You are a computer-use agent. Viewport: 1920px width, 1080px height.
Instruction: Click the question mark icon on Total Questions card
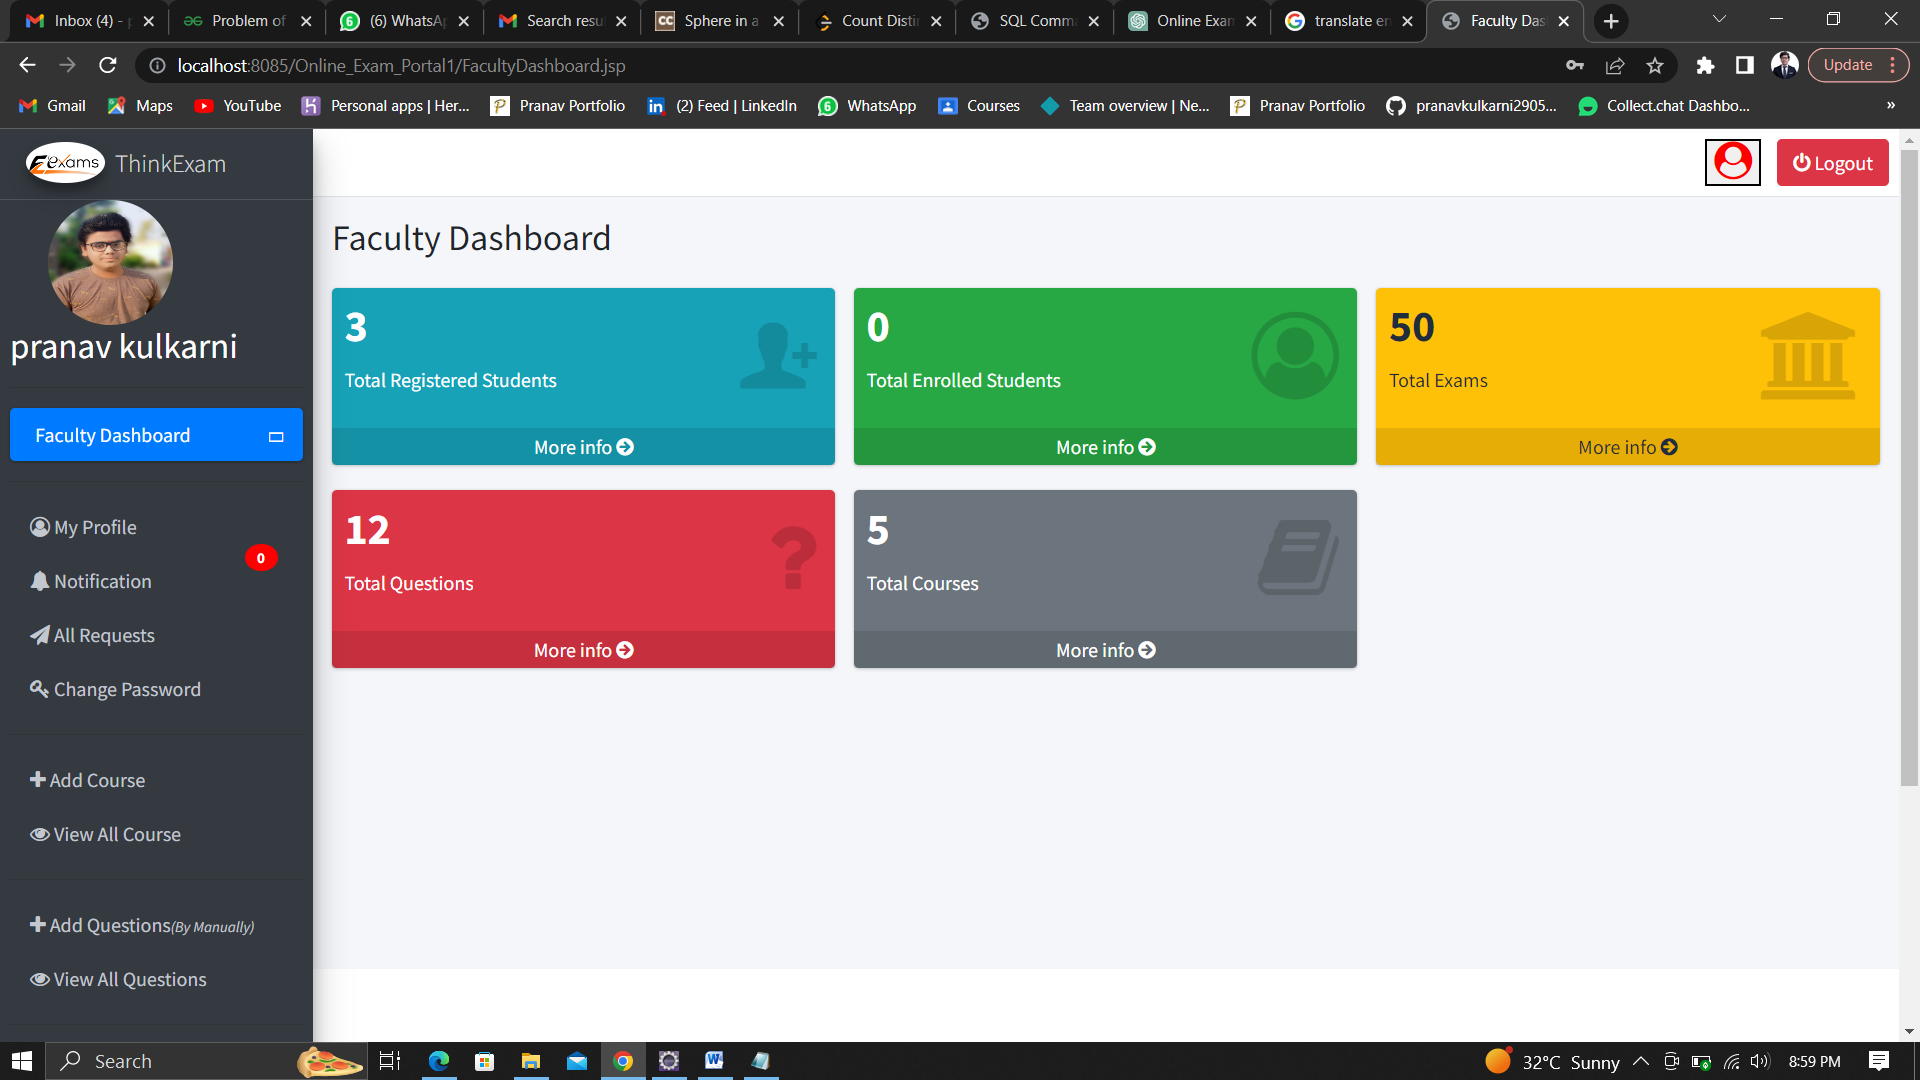[x=795, y=558]
